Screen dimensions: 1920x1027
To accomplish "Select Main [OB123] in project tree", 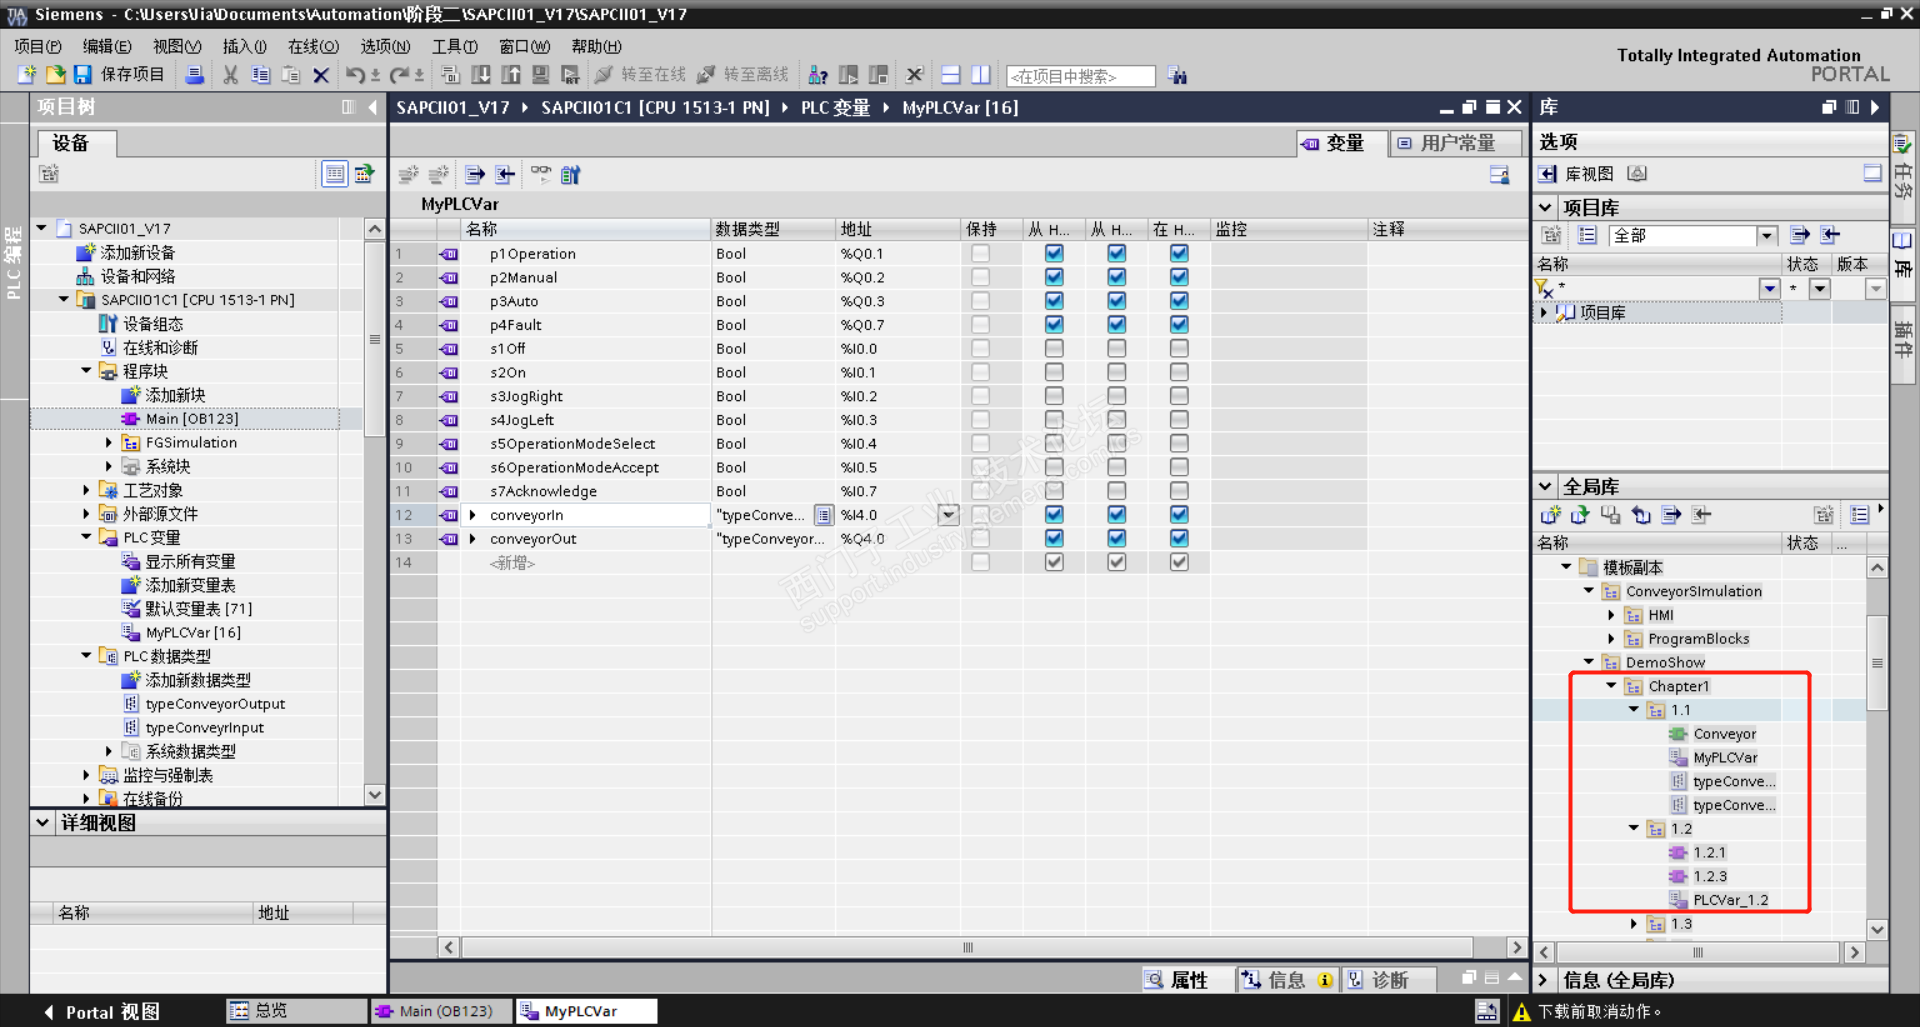I will coord(192,419).
